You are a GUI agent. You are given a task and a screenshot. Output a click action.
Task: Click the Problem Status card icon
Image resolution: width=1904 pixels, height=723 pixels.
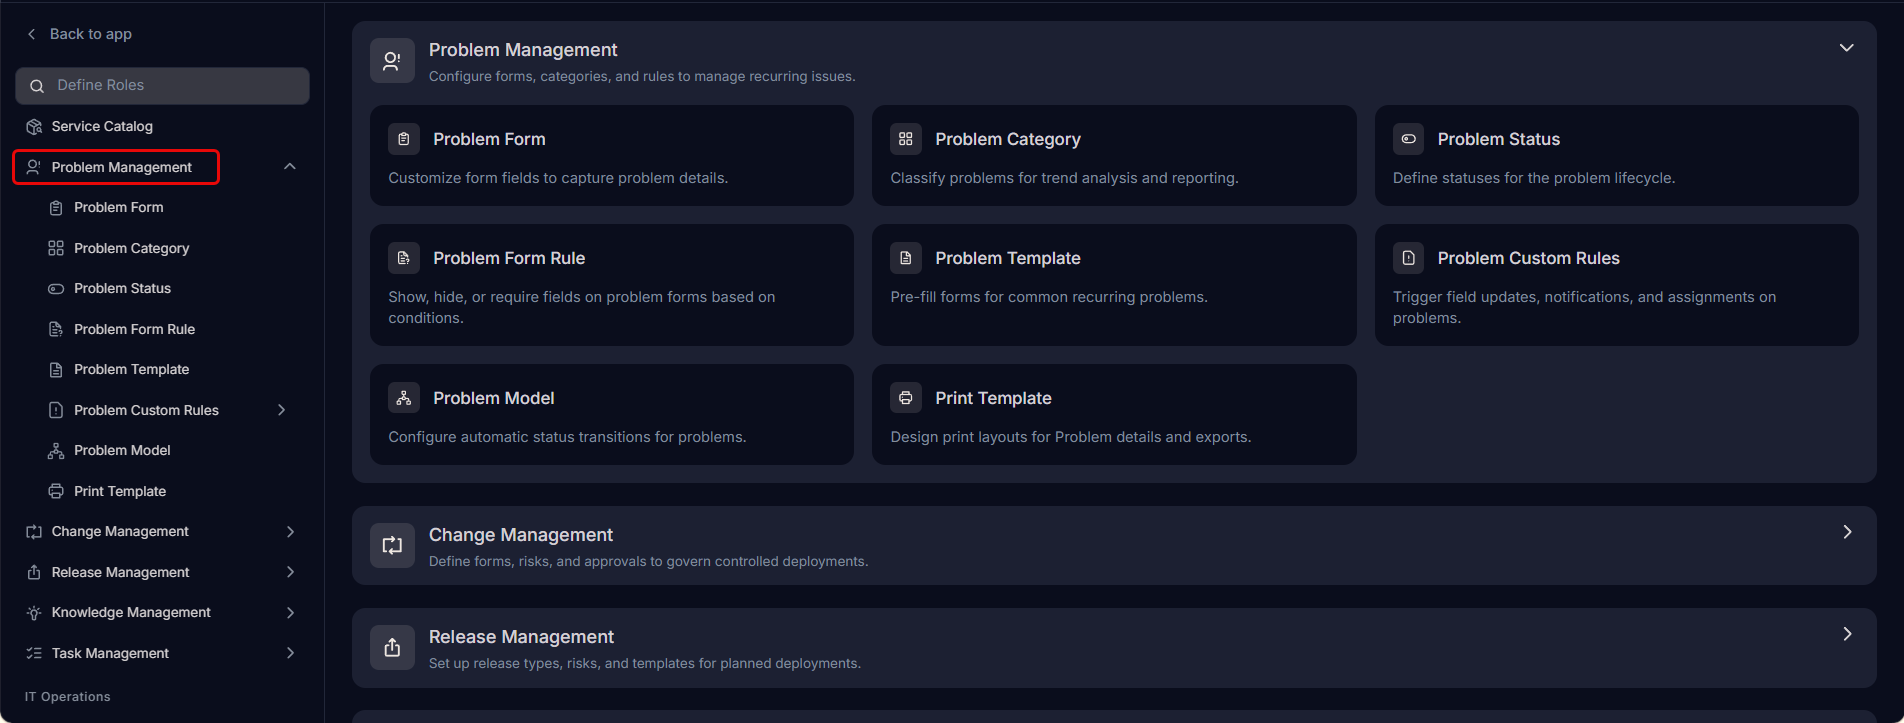point(1408,139)
